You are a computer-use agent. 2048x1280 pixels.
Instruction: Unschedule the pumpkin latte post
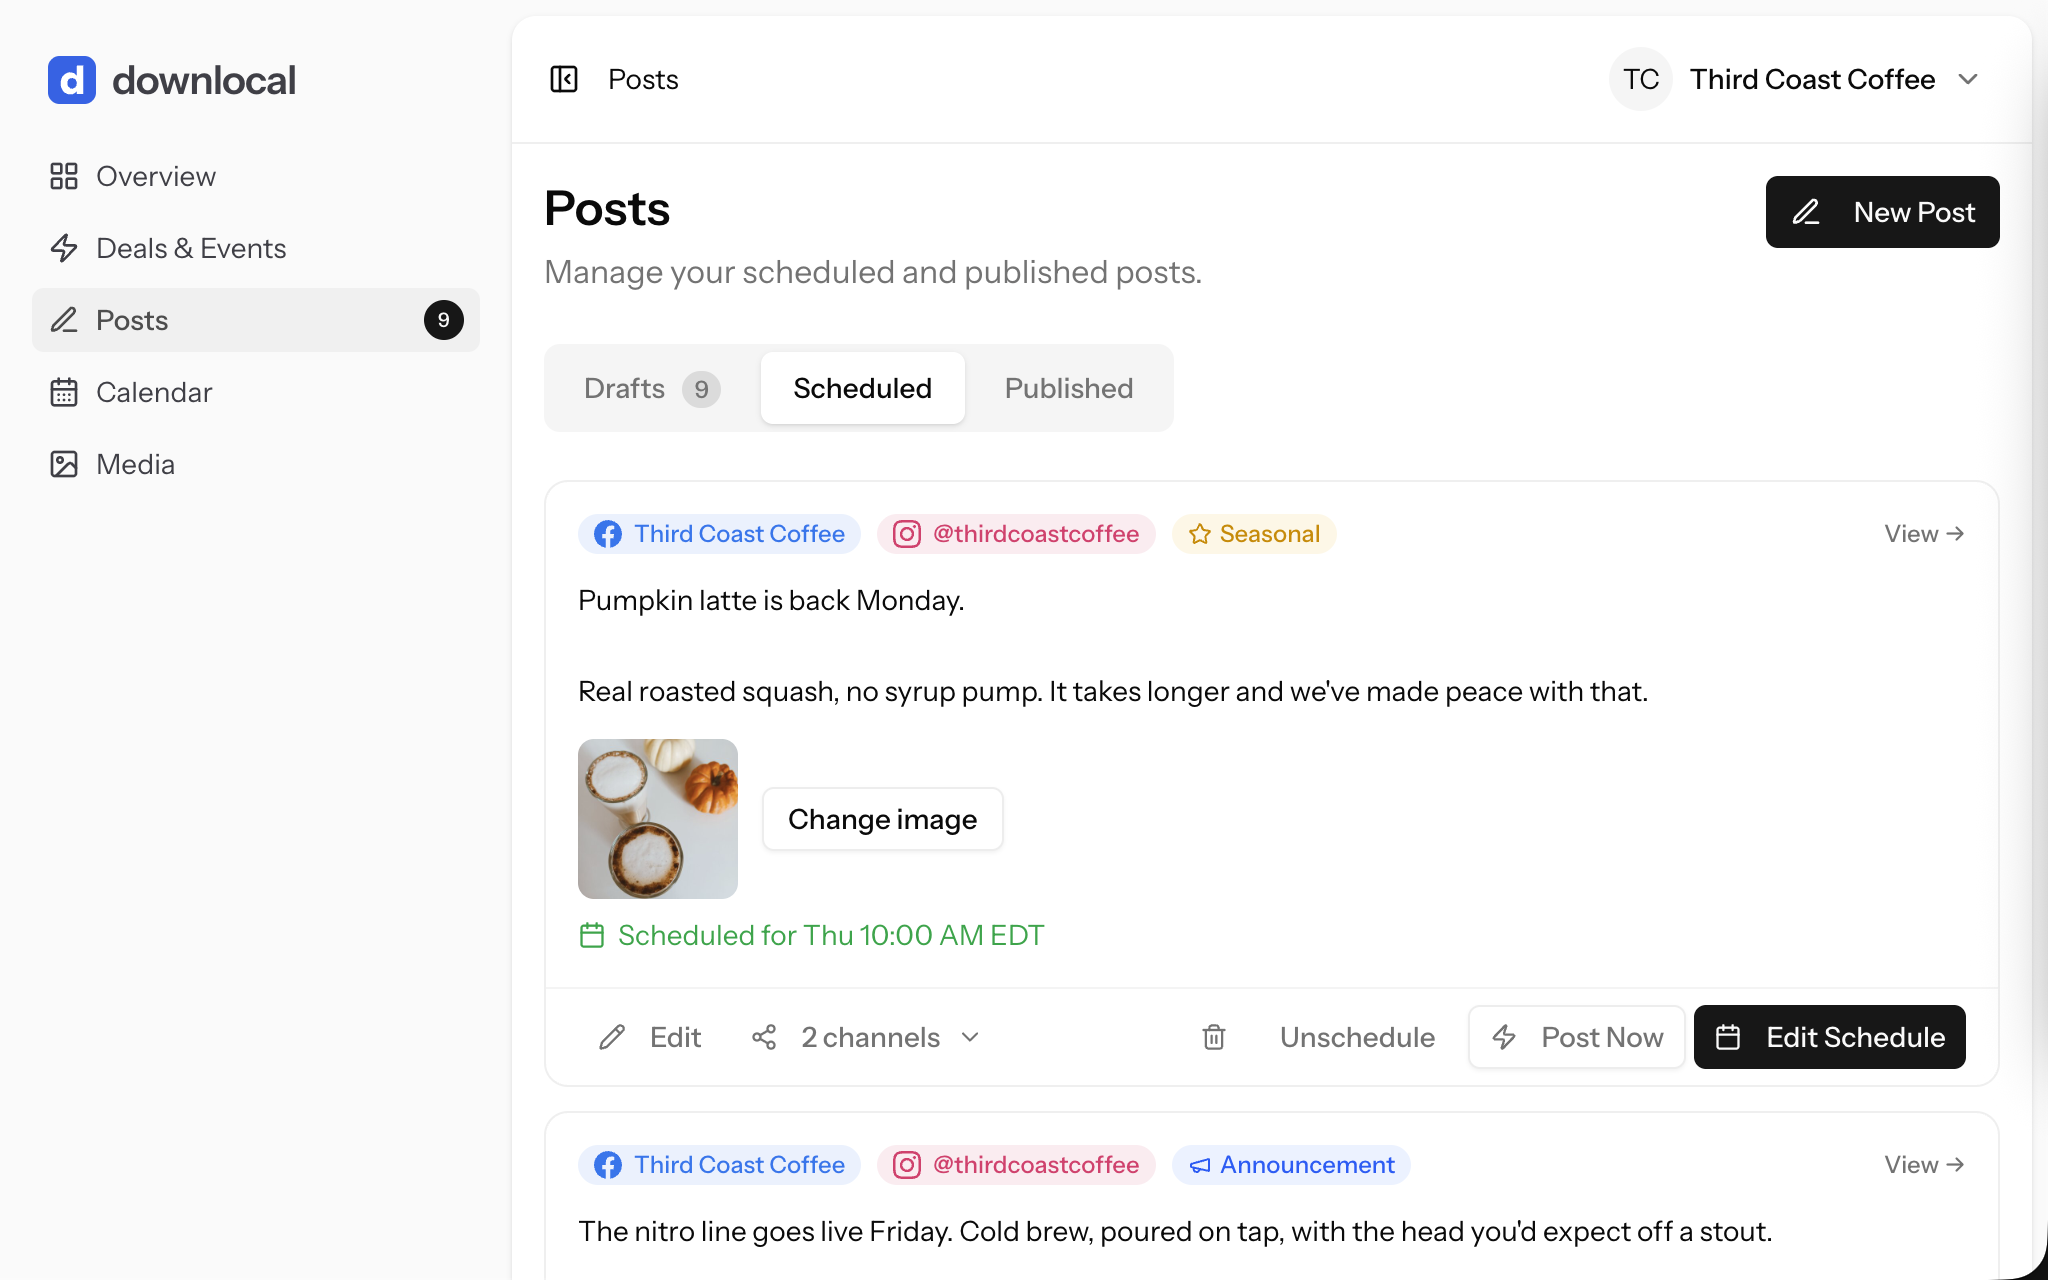(x=1357, y=1037)
